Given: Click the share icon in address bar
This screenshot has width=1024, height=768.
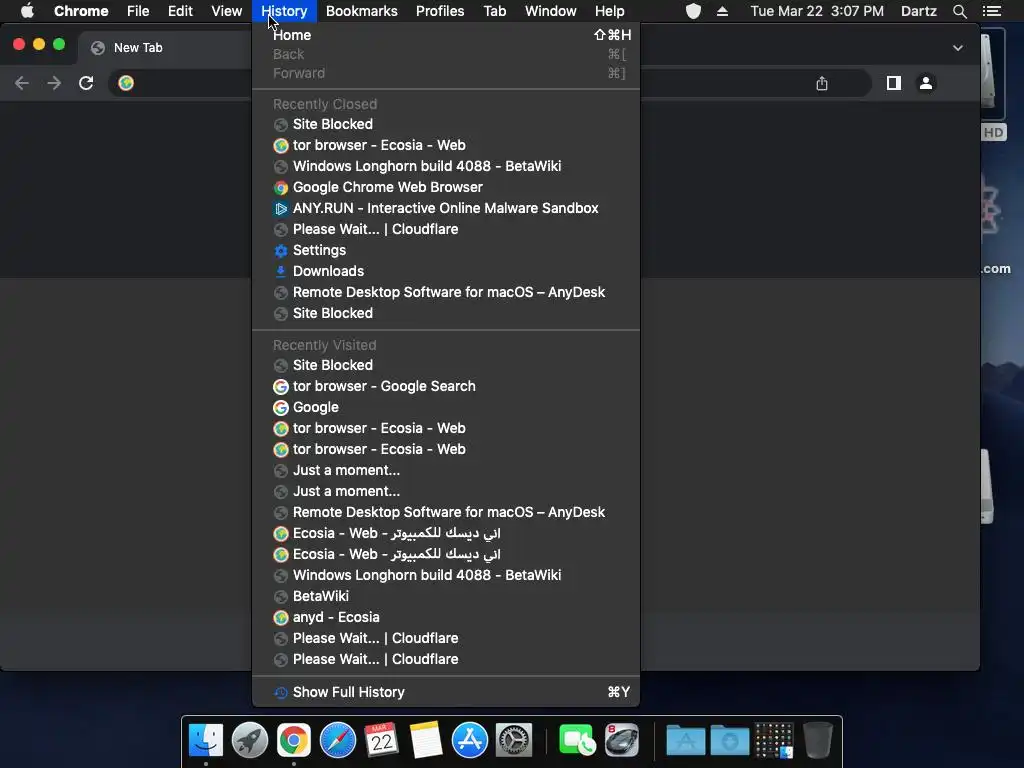Looking at the screenshot, I should pyautogui.click(x=822, y=83).
